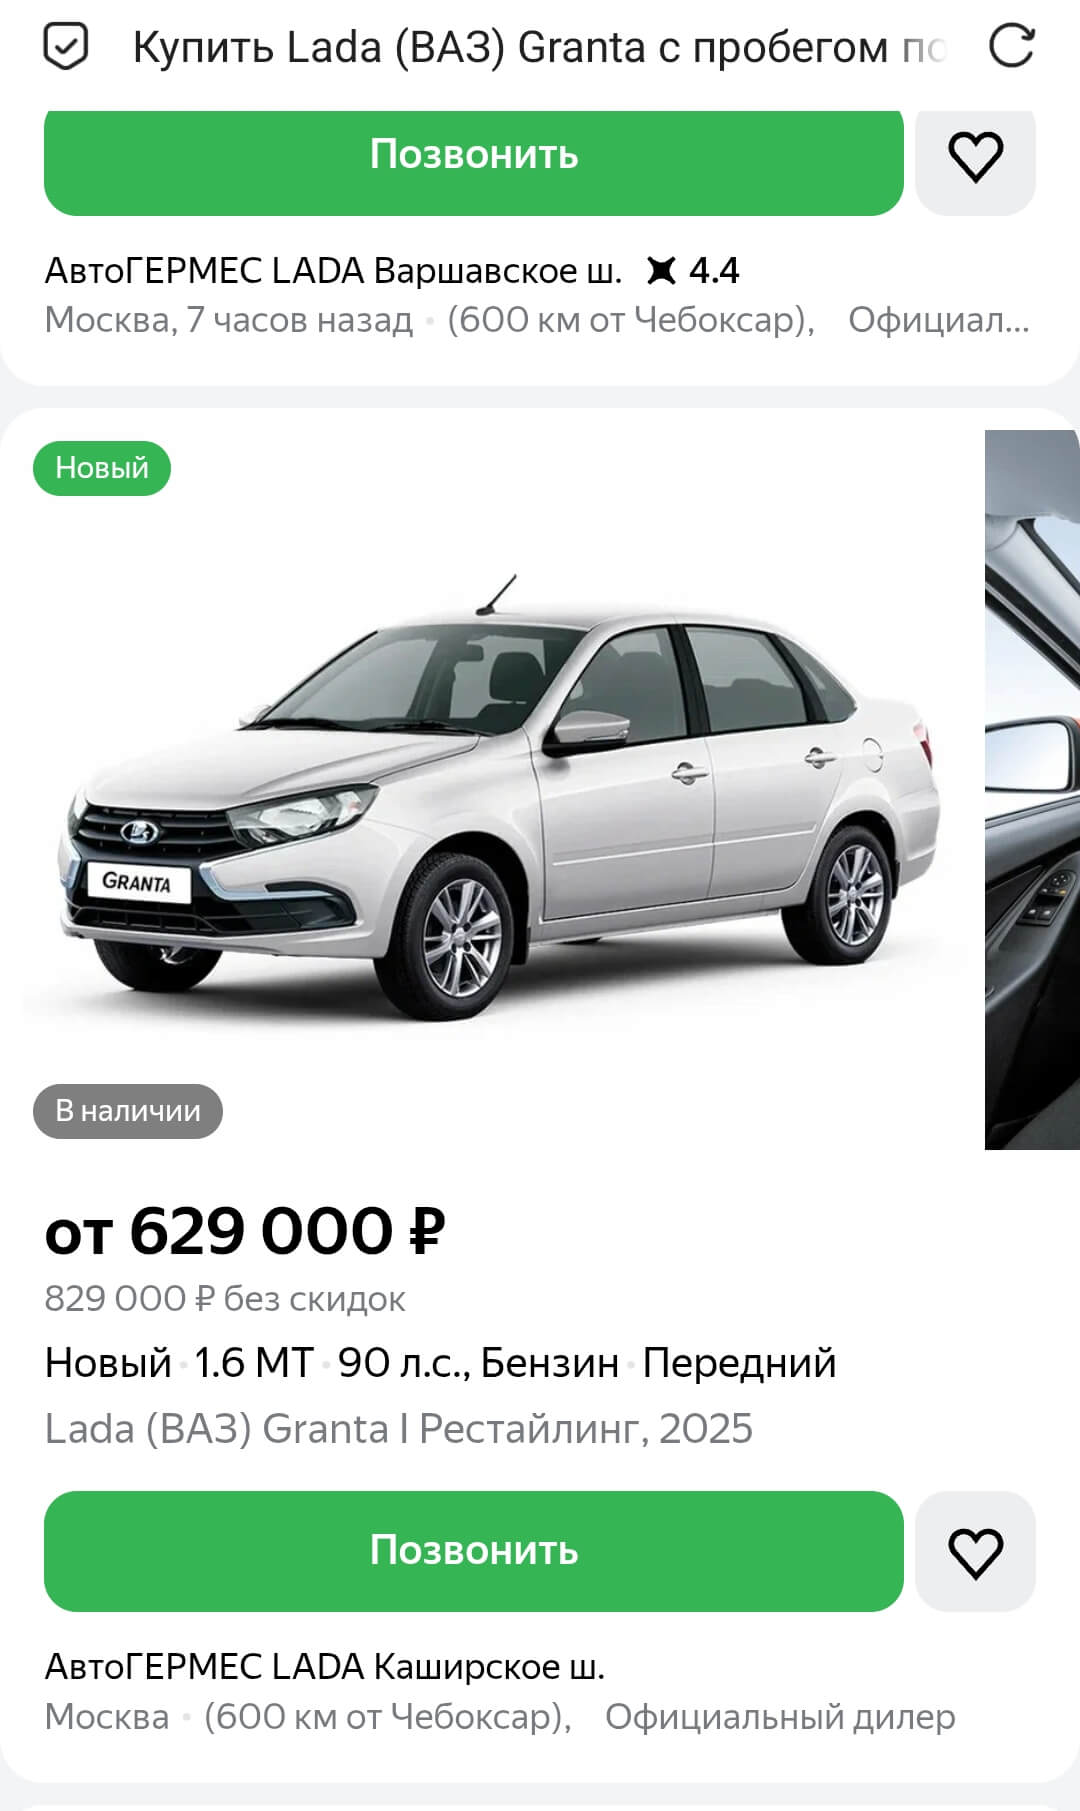Tap the Новый 1.6 MT specs line

tap(440, 1363)
